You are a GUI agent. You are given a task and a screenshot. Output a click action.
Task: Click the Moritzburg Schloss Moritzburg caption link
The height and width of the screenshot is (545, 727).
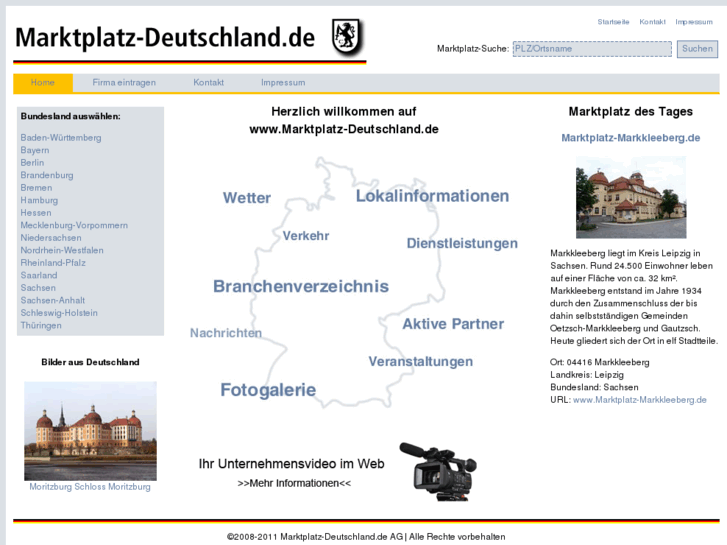pyautogui.click(x=90, y=487)
